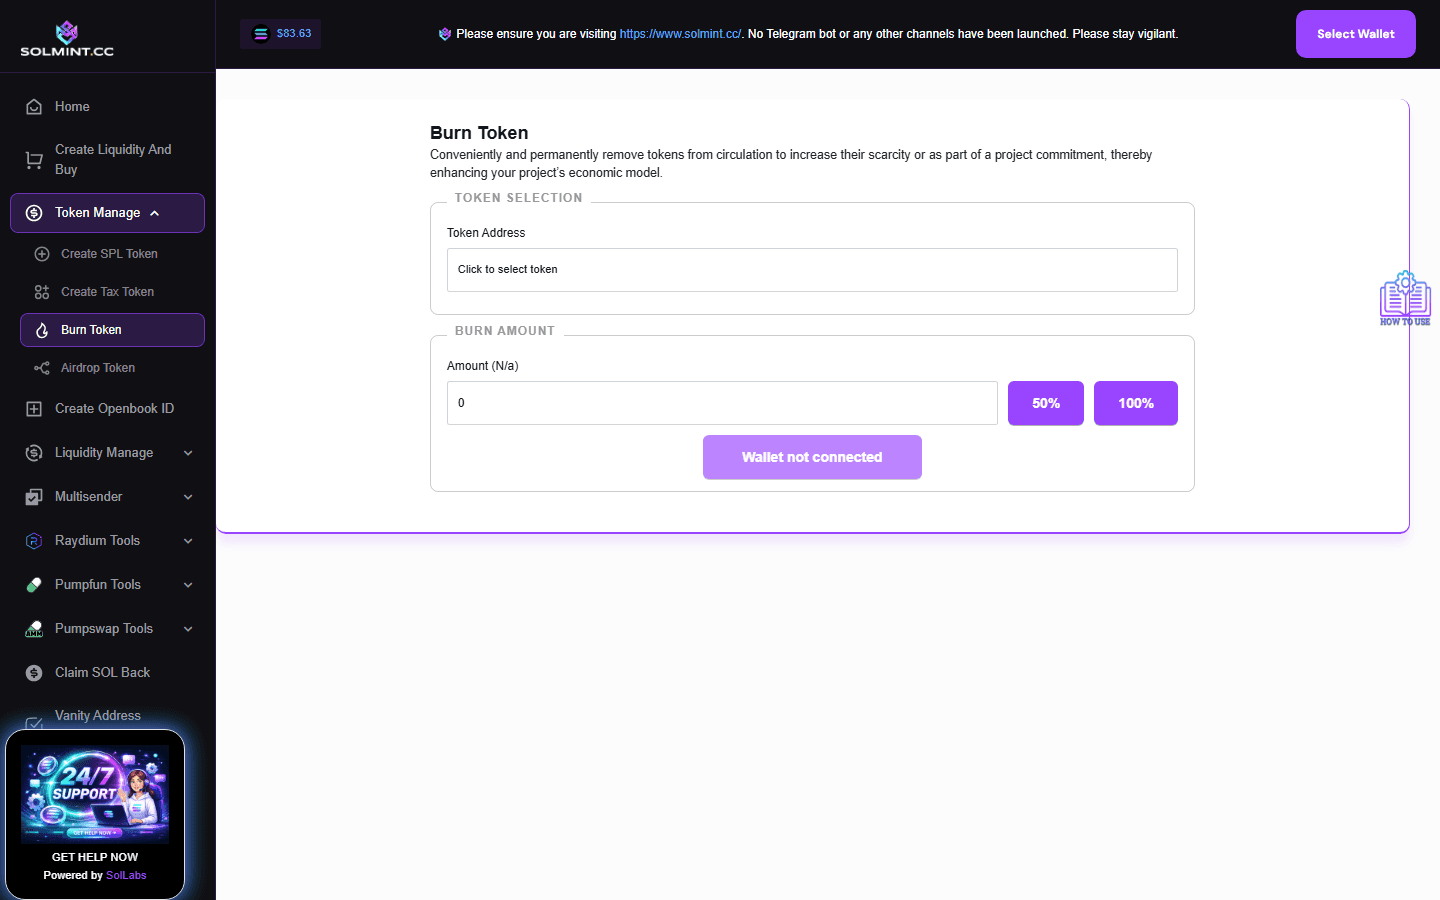
Task: Click the Claim SOL Back coin icon
Action: pos(33,672)
